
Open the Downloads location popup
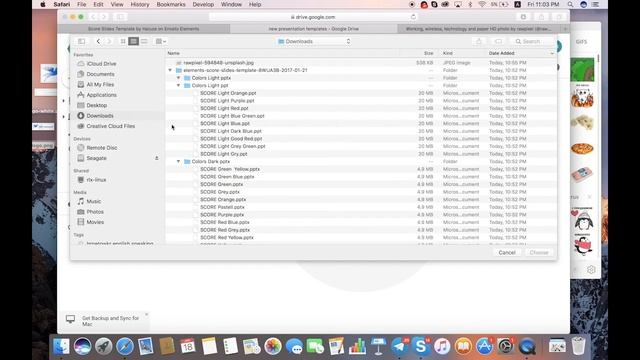coord(314,41)
